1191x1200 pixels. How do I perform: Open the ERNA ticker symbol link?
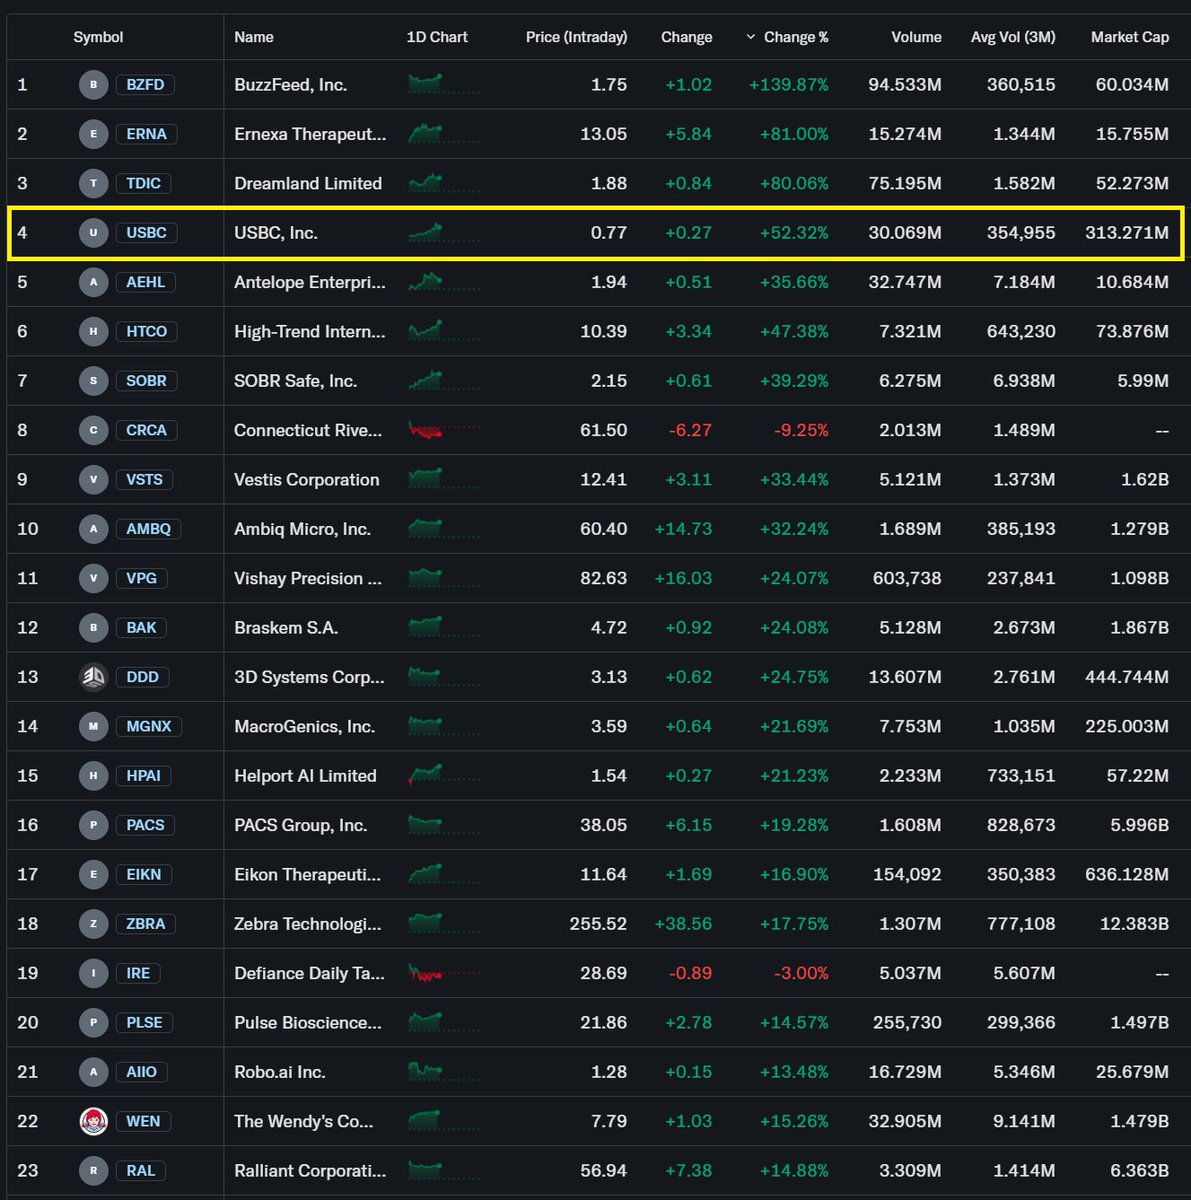coord(147,134)
